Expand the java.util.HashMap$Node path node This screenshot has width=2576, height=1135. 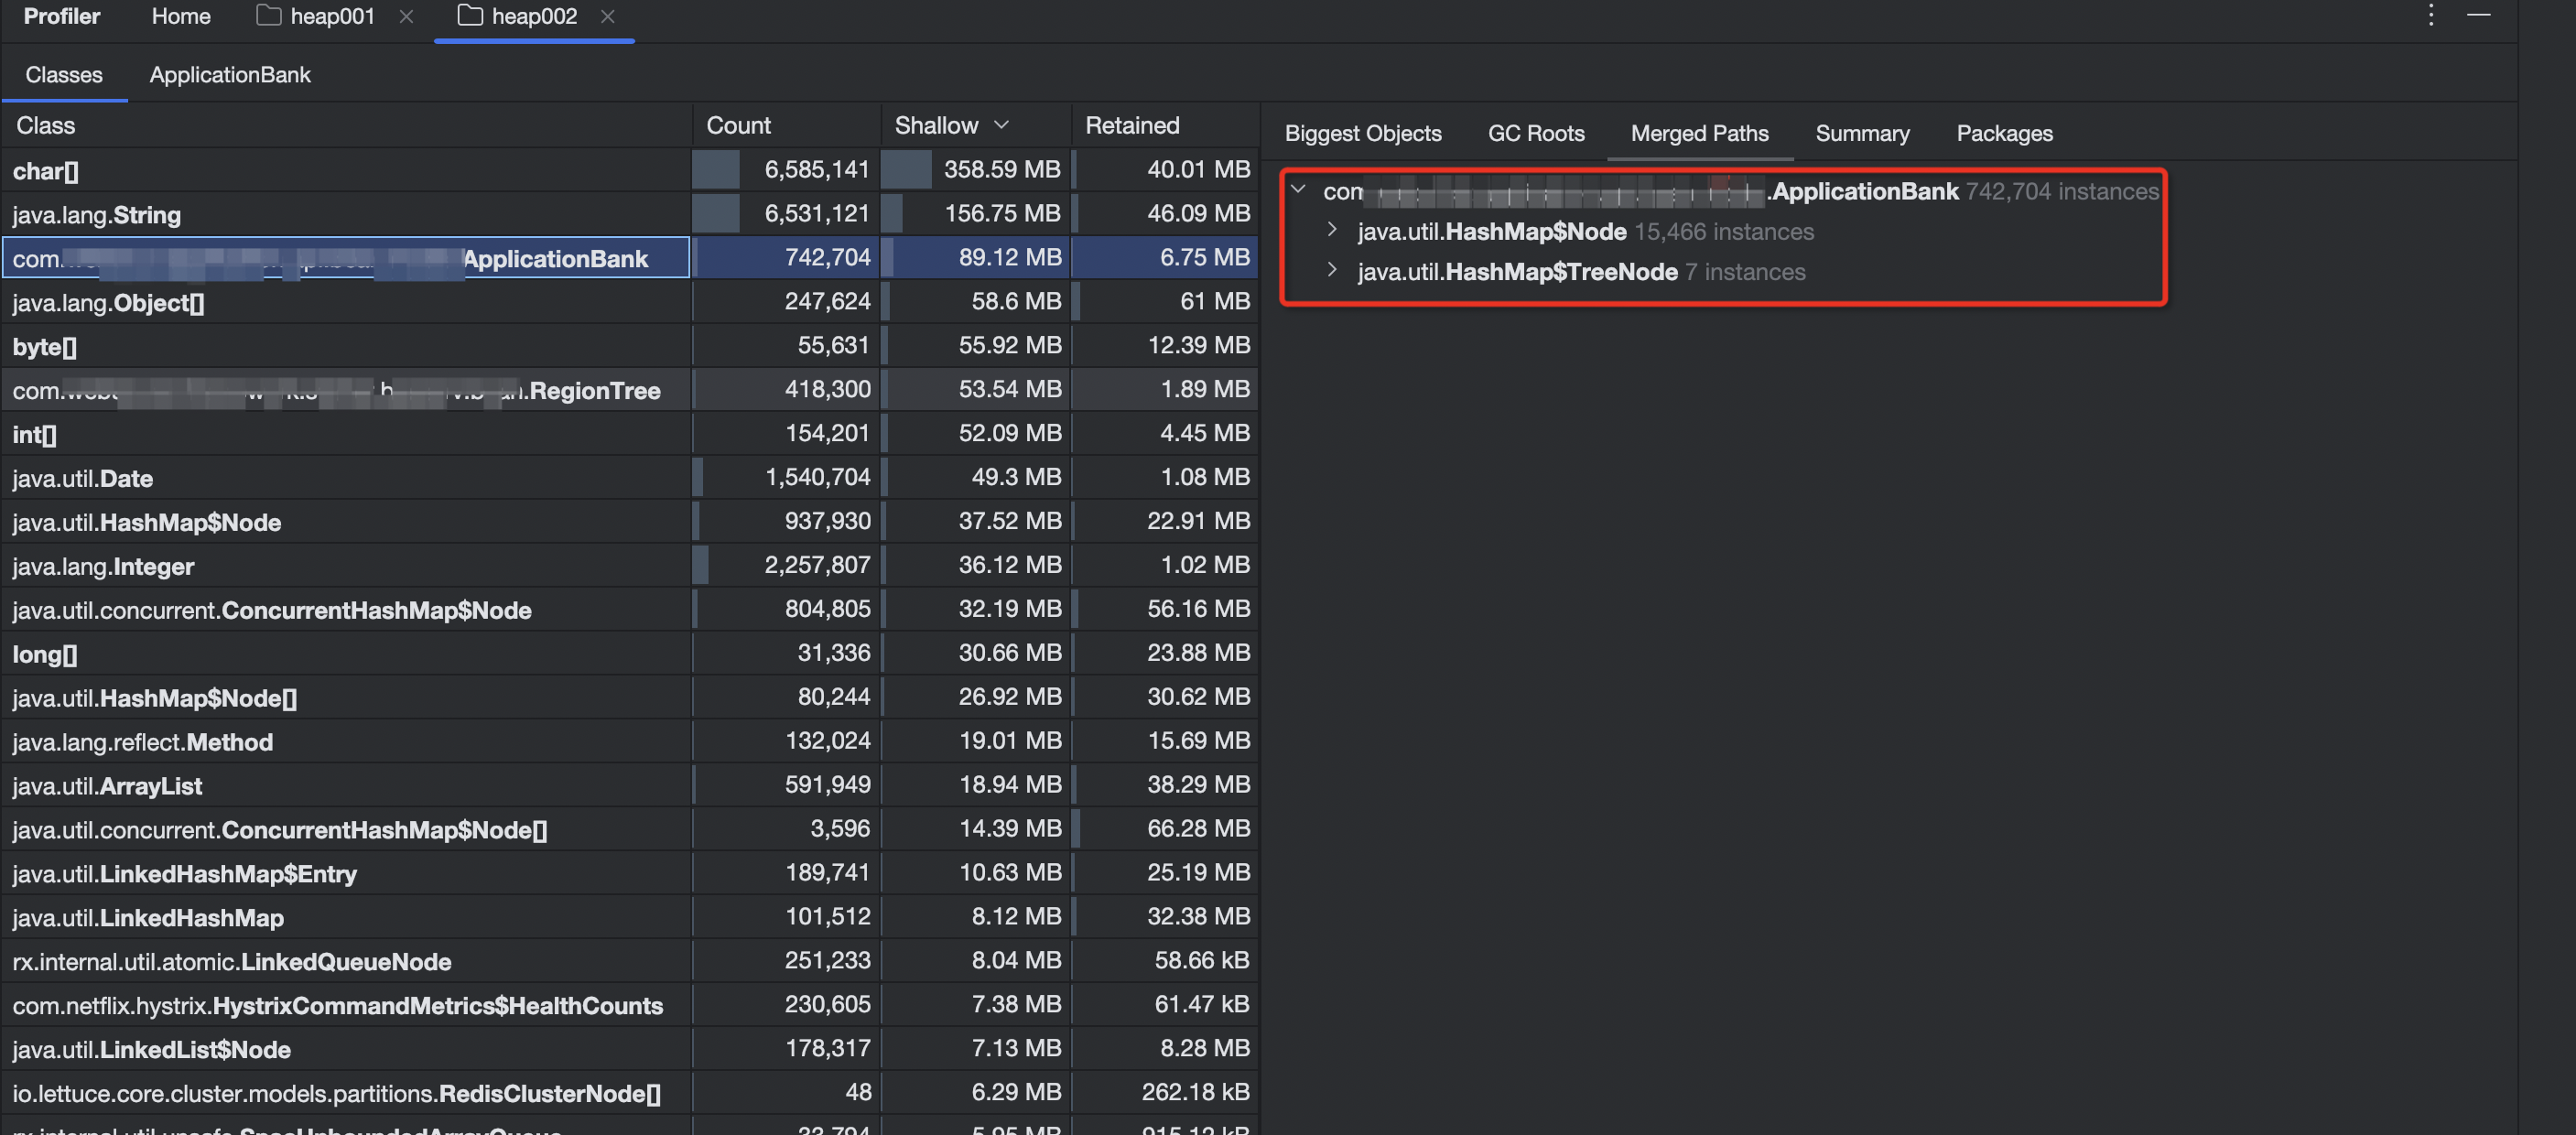1332,231
